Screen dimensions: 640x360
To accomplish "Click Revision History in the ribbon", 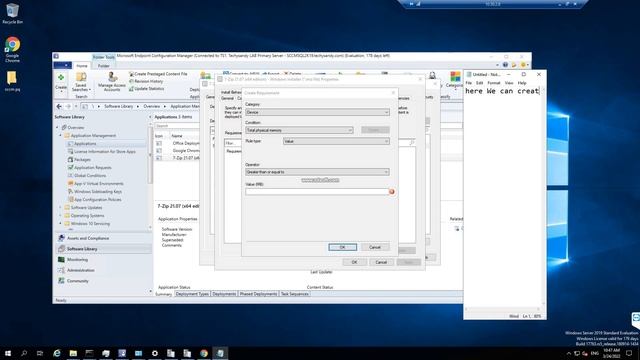I will click(x=146, y=81).
